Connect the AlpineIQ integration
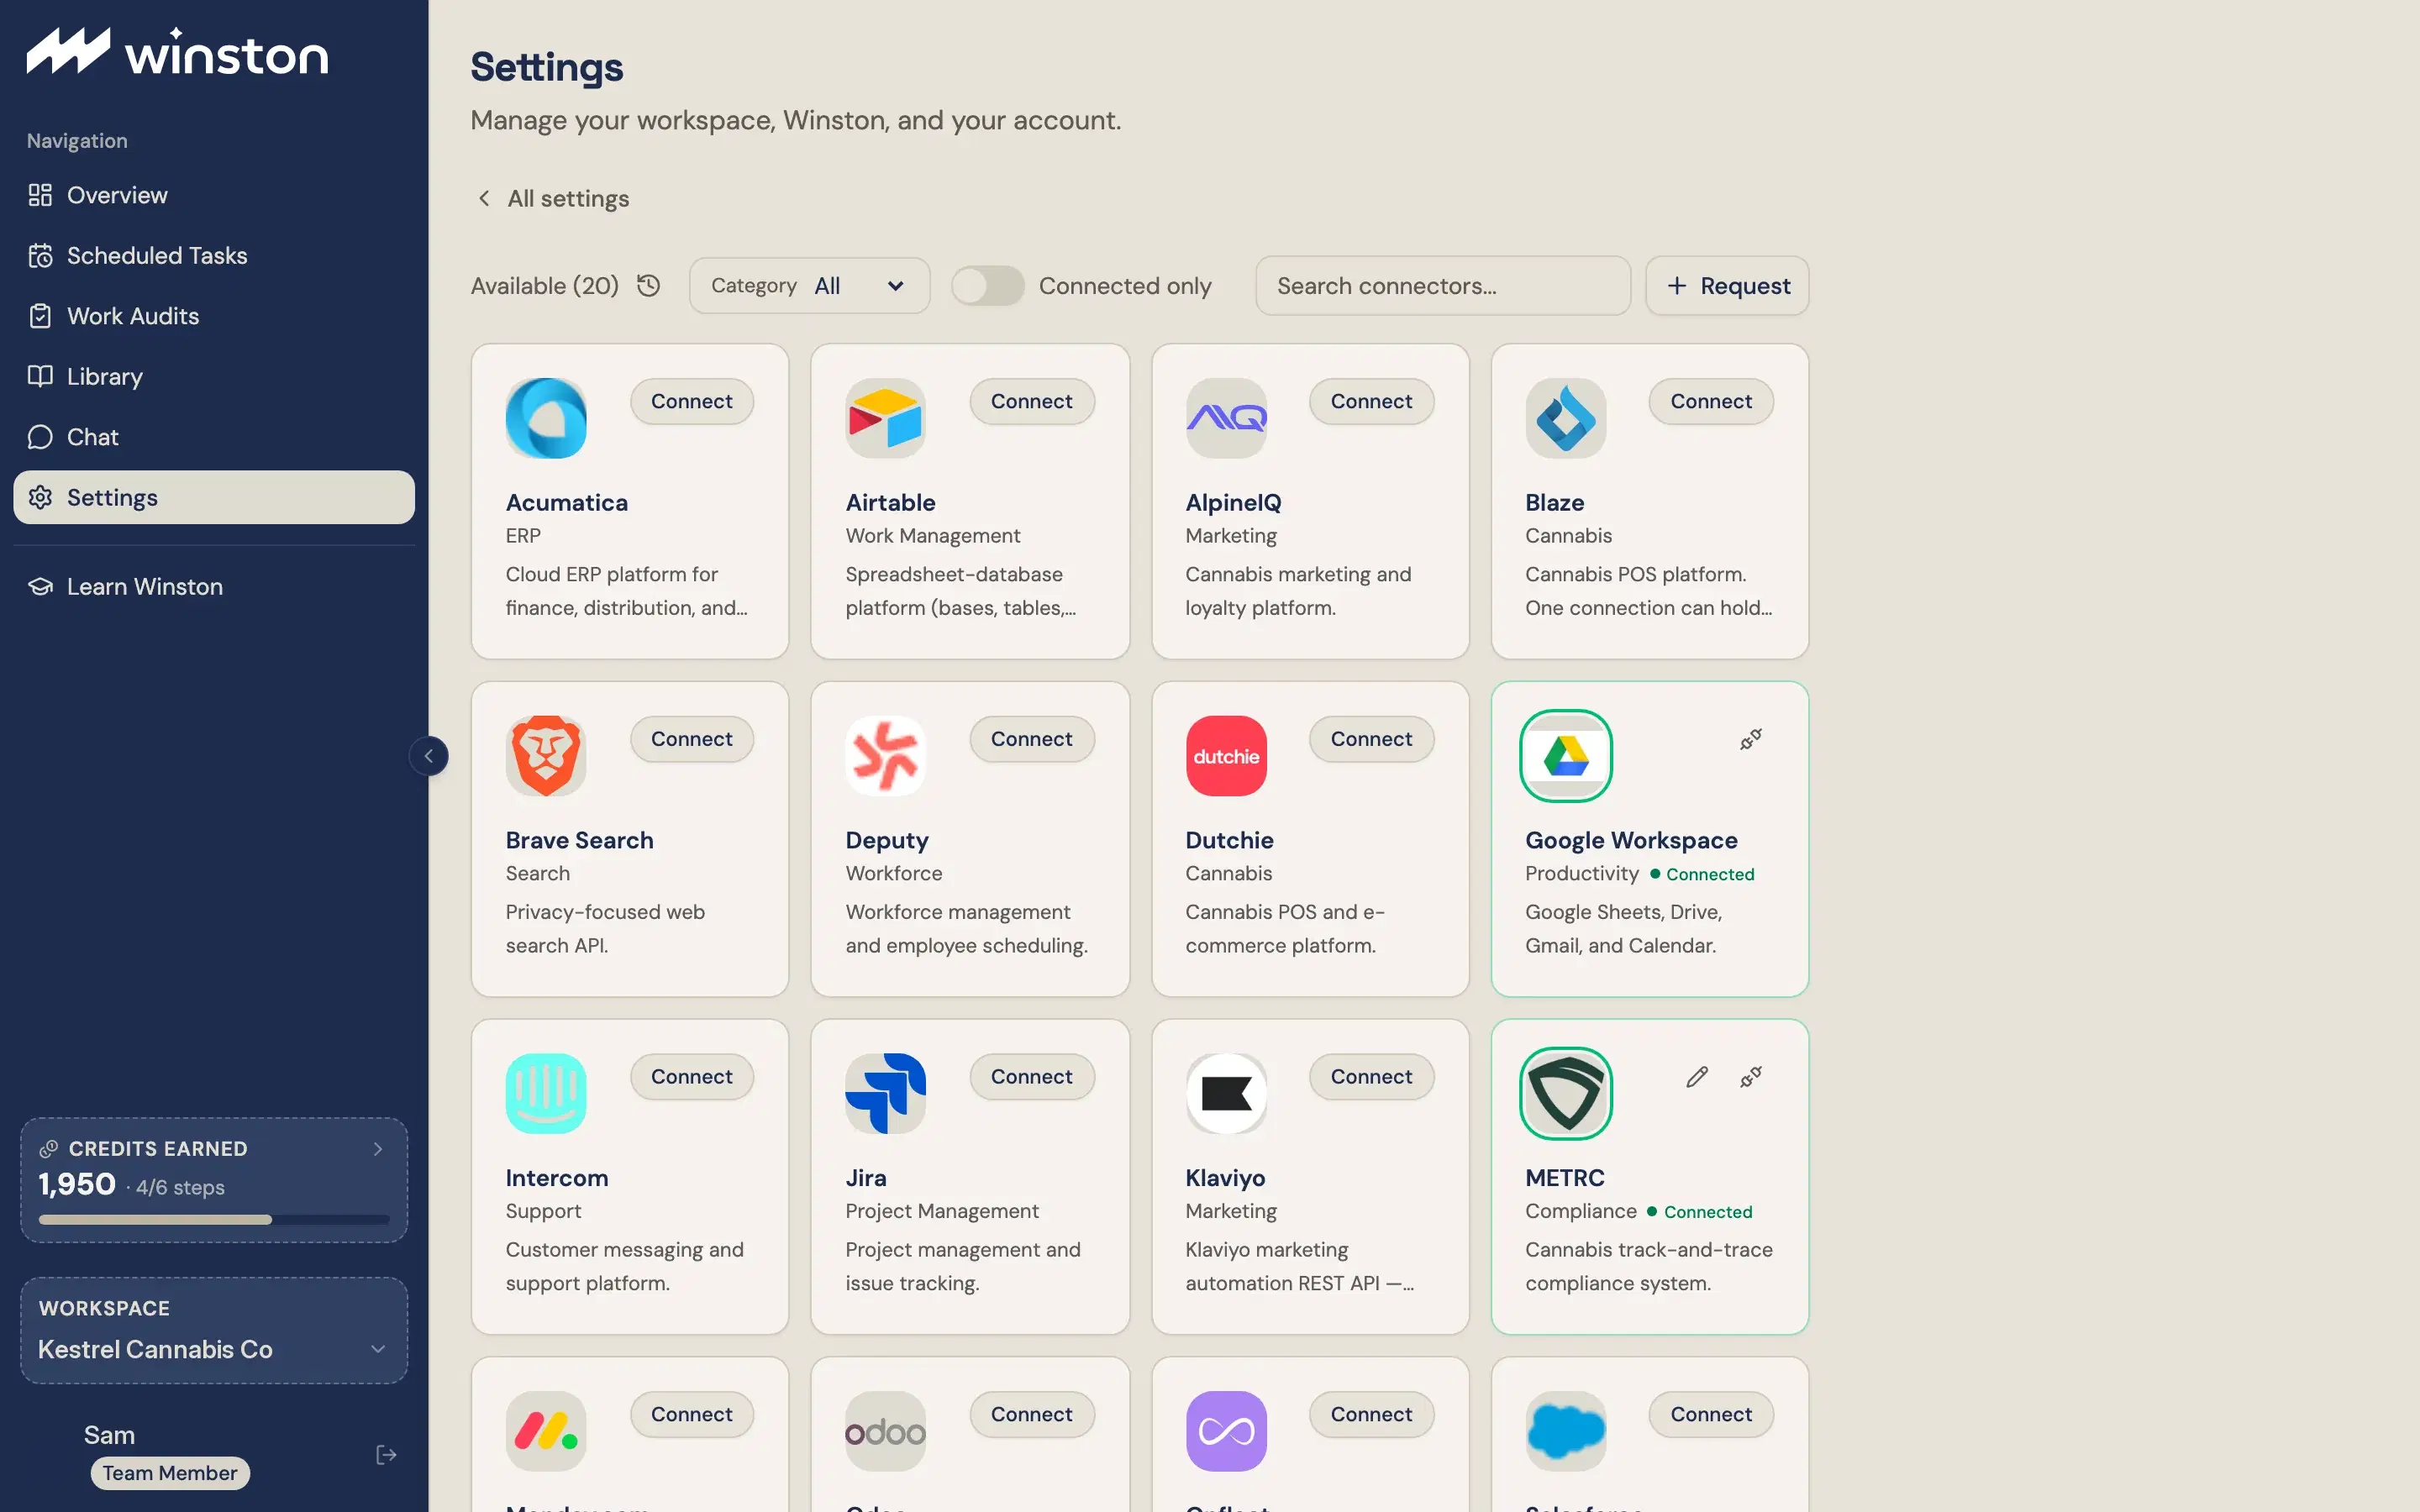Image resolution: width=2420 pixels, height=1512 pixels. tap(1371, 401)
